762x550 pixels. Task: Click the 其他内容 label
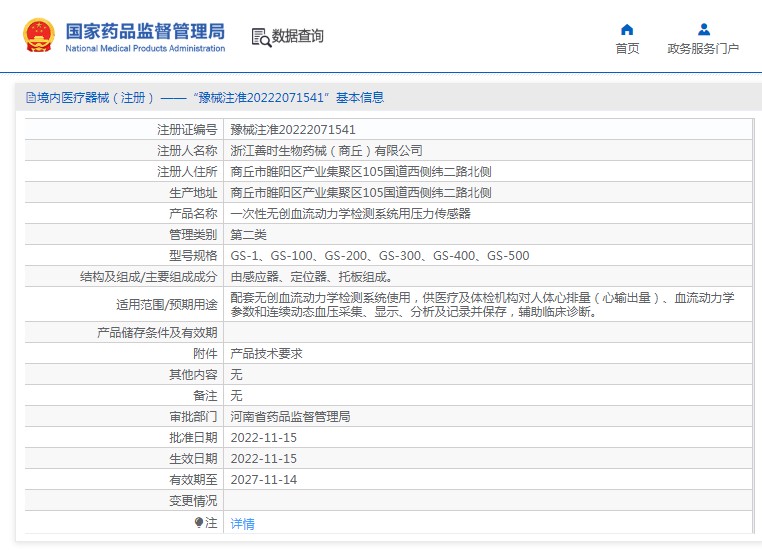193,375
